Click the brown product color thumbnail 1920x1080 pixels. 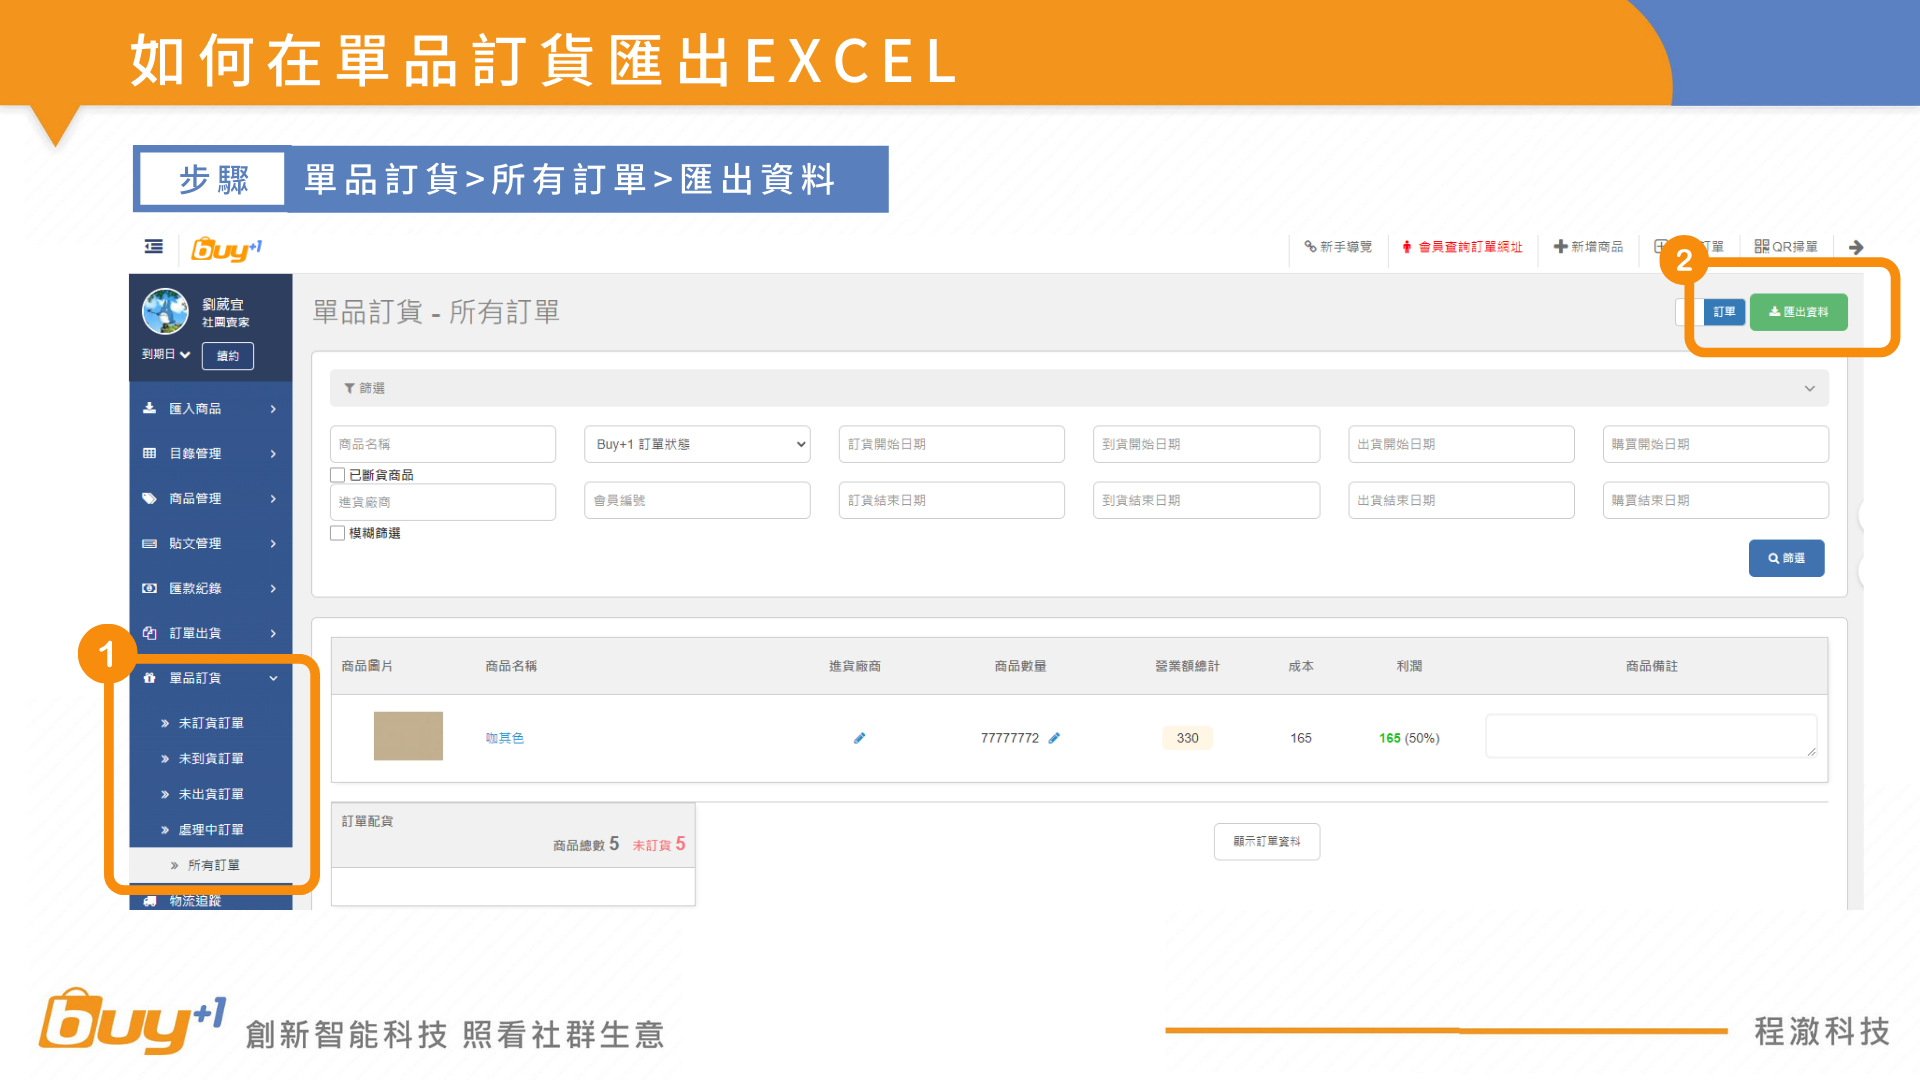408,736
